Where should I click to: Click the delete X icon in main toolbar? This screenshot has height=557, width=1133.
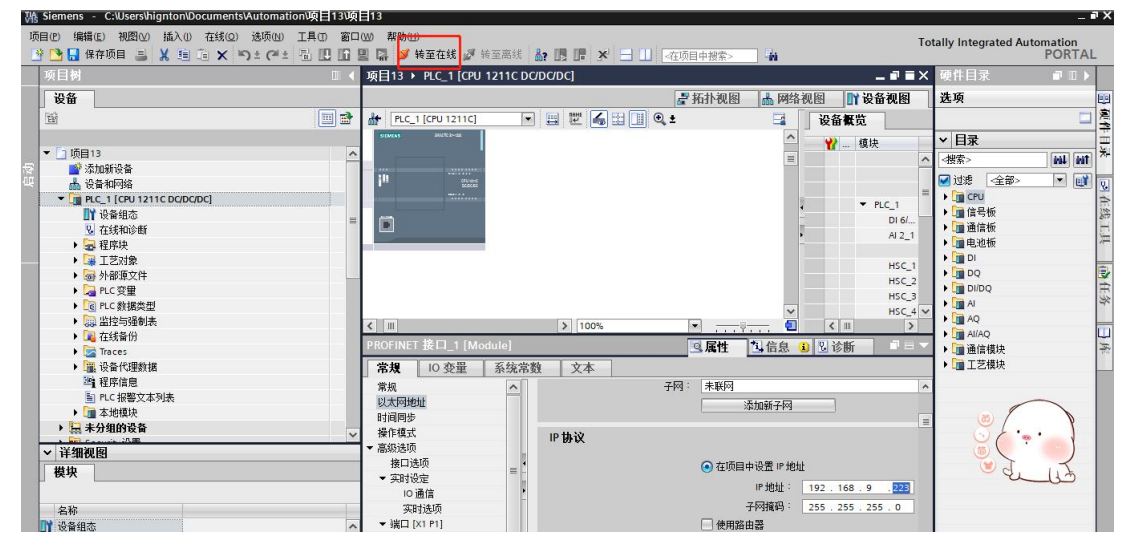[221, 55]
